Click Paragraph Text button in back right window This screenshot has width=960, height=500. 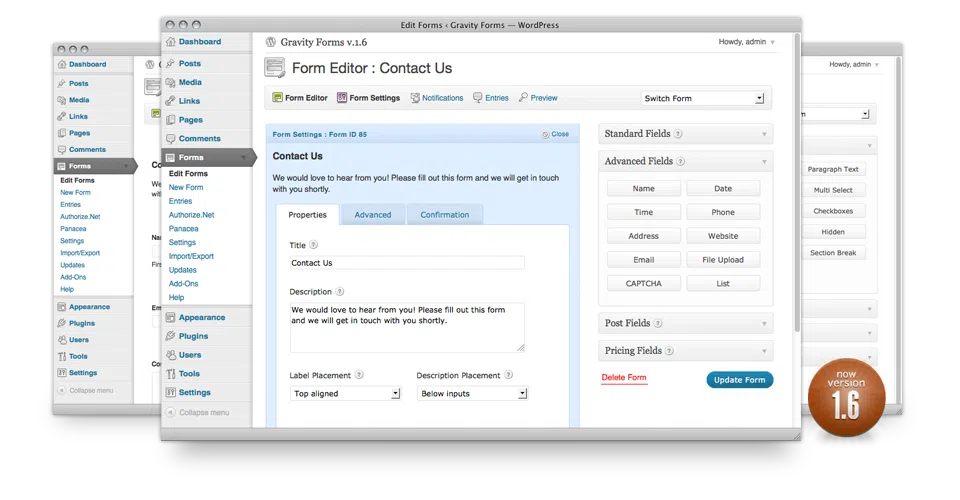pyautogui.click(x=833, y=170)
